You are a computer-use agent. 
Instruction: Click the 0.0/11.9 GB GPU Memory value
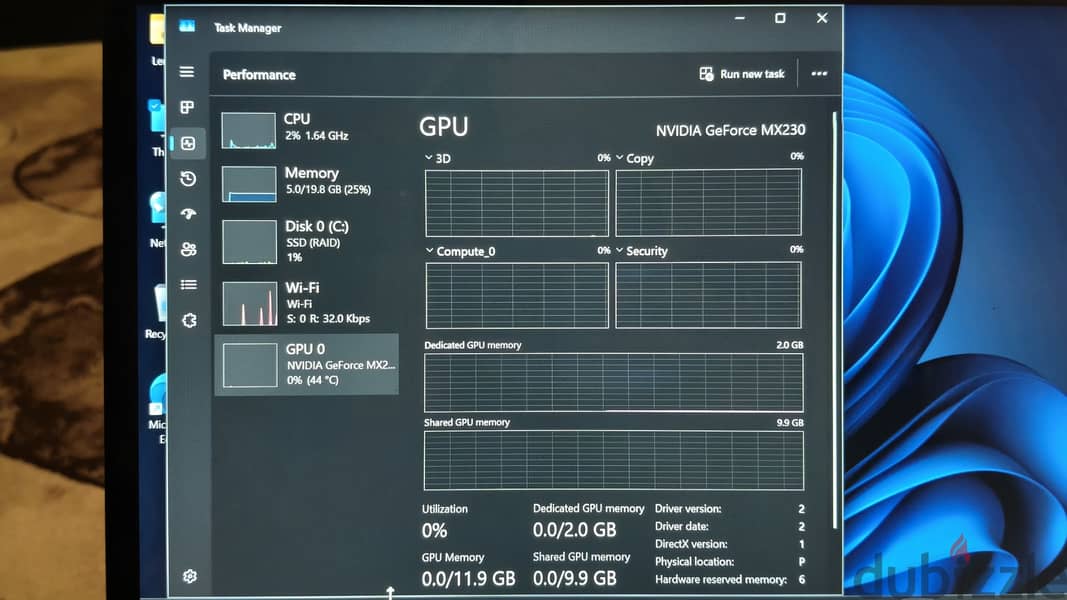click(468, 578)
